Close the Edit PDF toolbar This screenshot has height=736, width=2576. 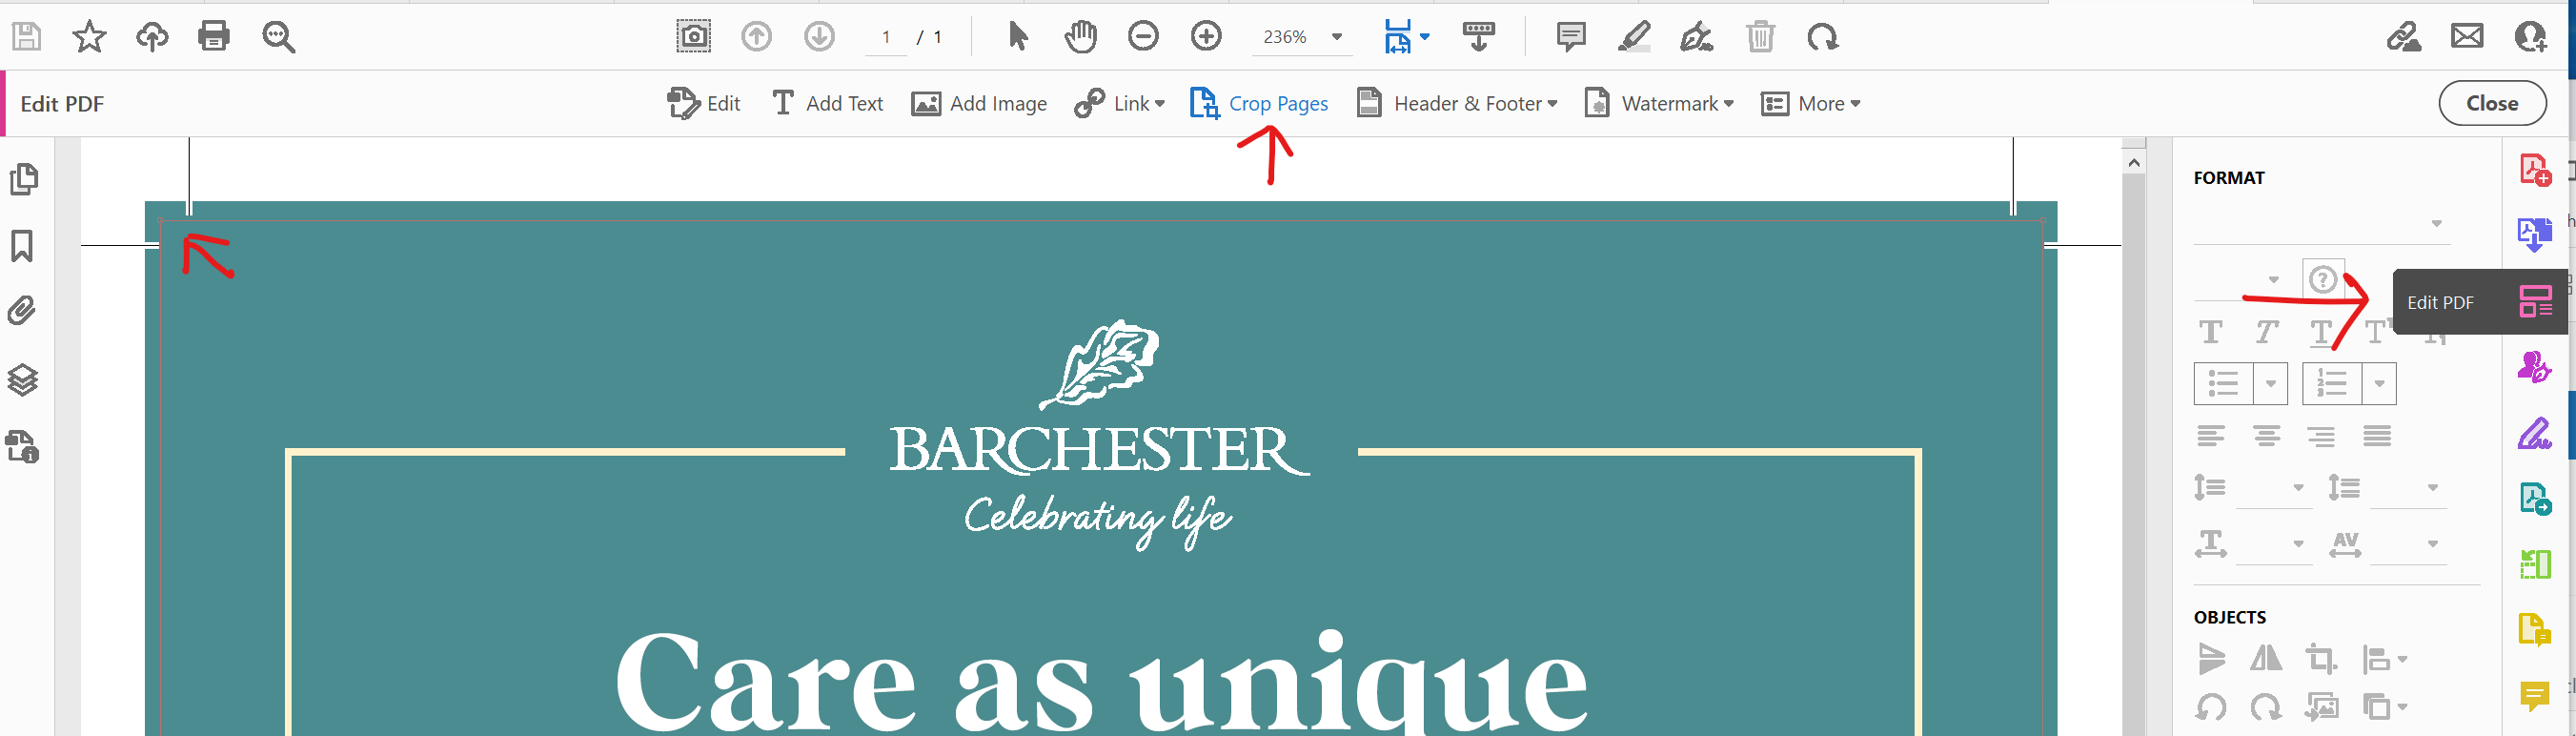pyautogui.click(x=2492, y=103)
